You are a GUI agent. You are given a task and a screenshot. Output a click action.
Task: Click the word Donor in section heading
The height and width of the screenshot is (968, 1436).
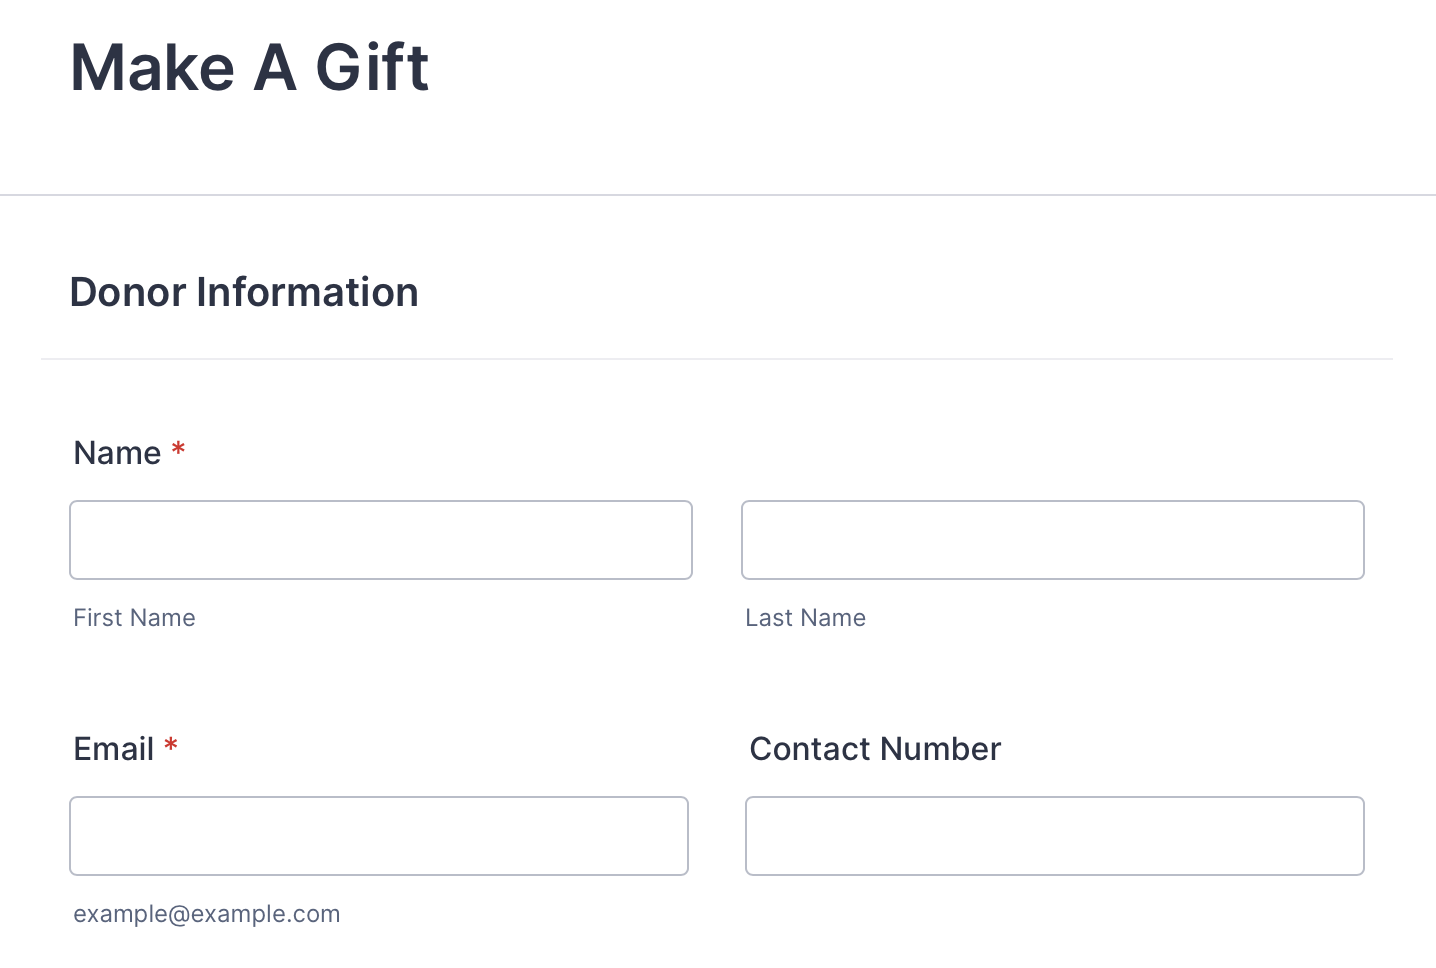pos(128,292)
